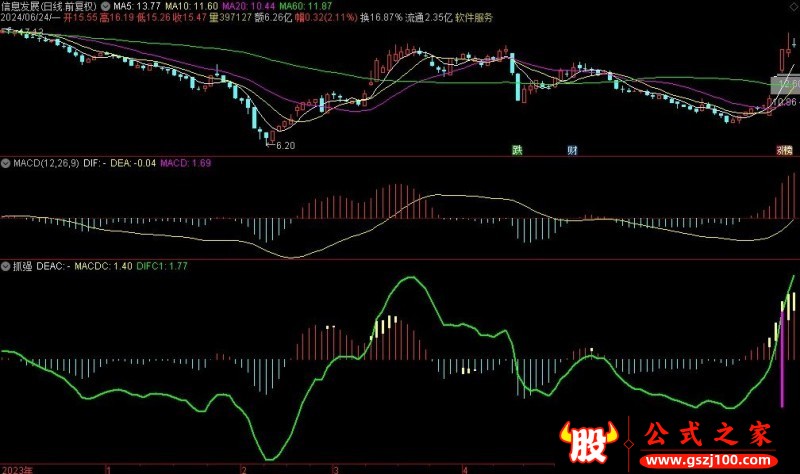Select the MA60: 11.87 moving average label
Viewport: 800px width, 474px height.
click(x=306, y=7)
